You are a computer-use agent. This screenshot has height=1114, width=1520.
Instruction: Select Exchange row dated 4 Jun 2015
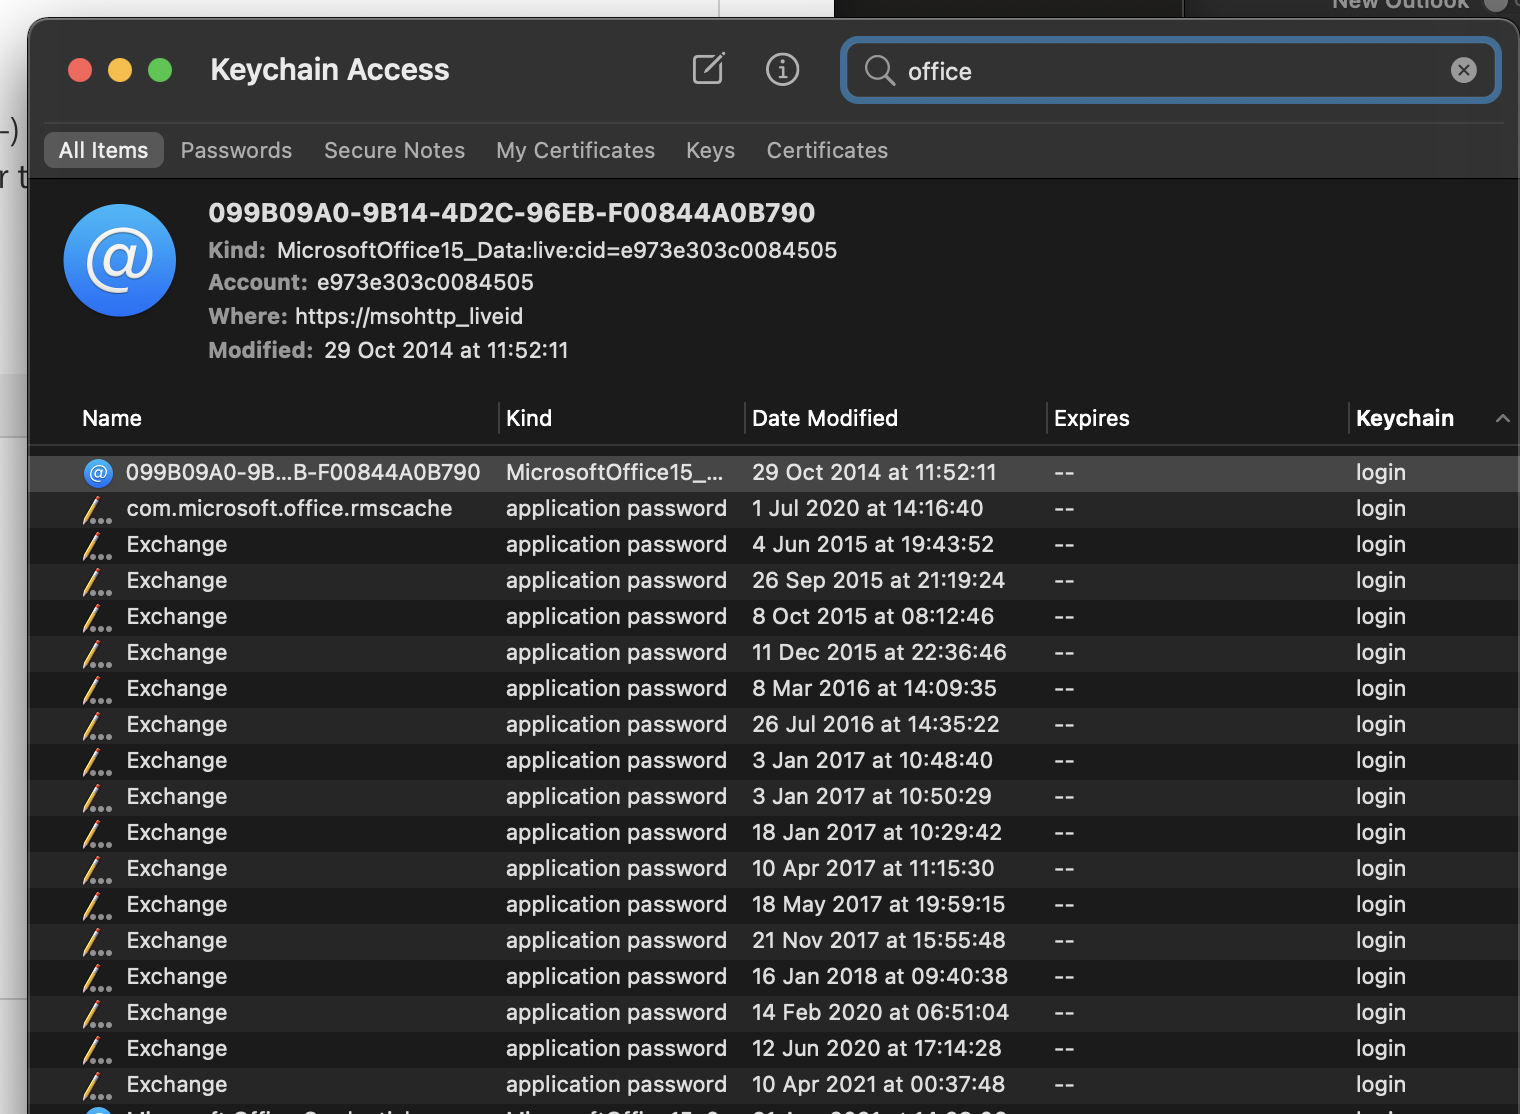(x=177, y=545)
